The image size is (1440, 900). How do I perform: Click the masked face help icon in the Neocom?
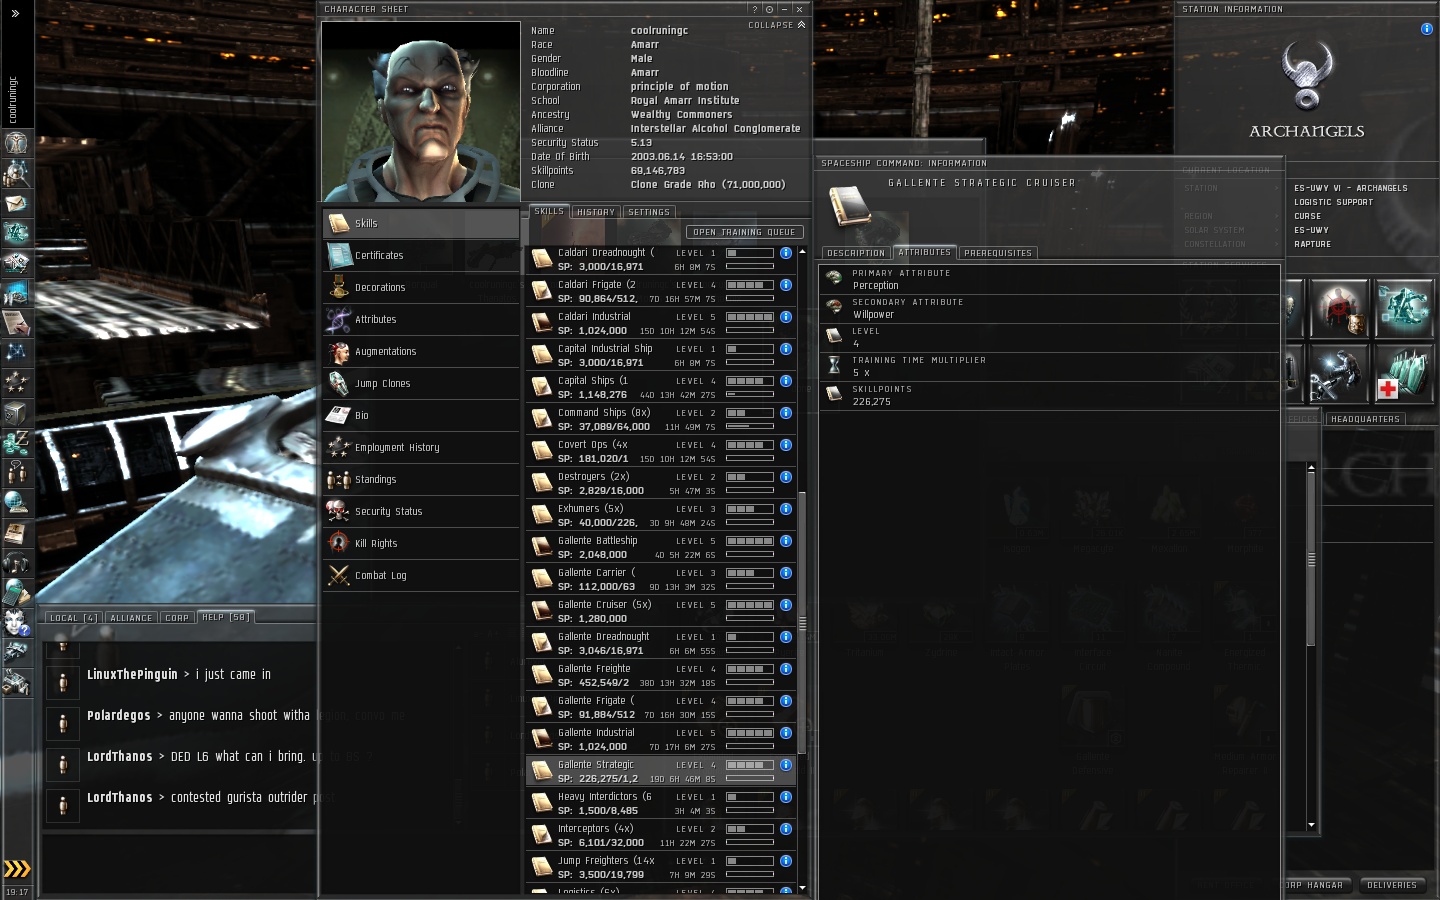point(16,623)
